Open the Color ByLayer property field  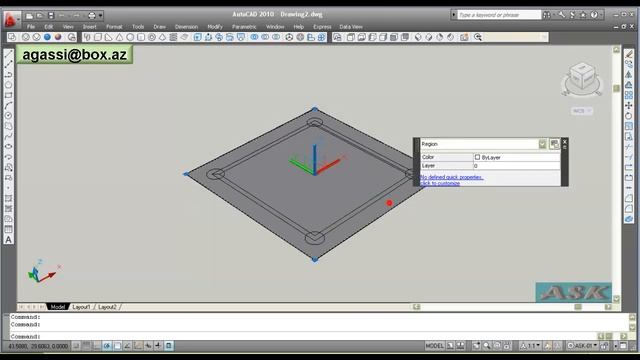click(516, 157)
